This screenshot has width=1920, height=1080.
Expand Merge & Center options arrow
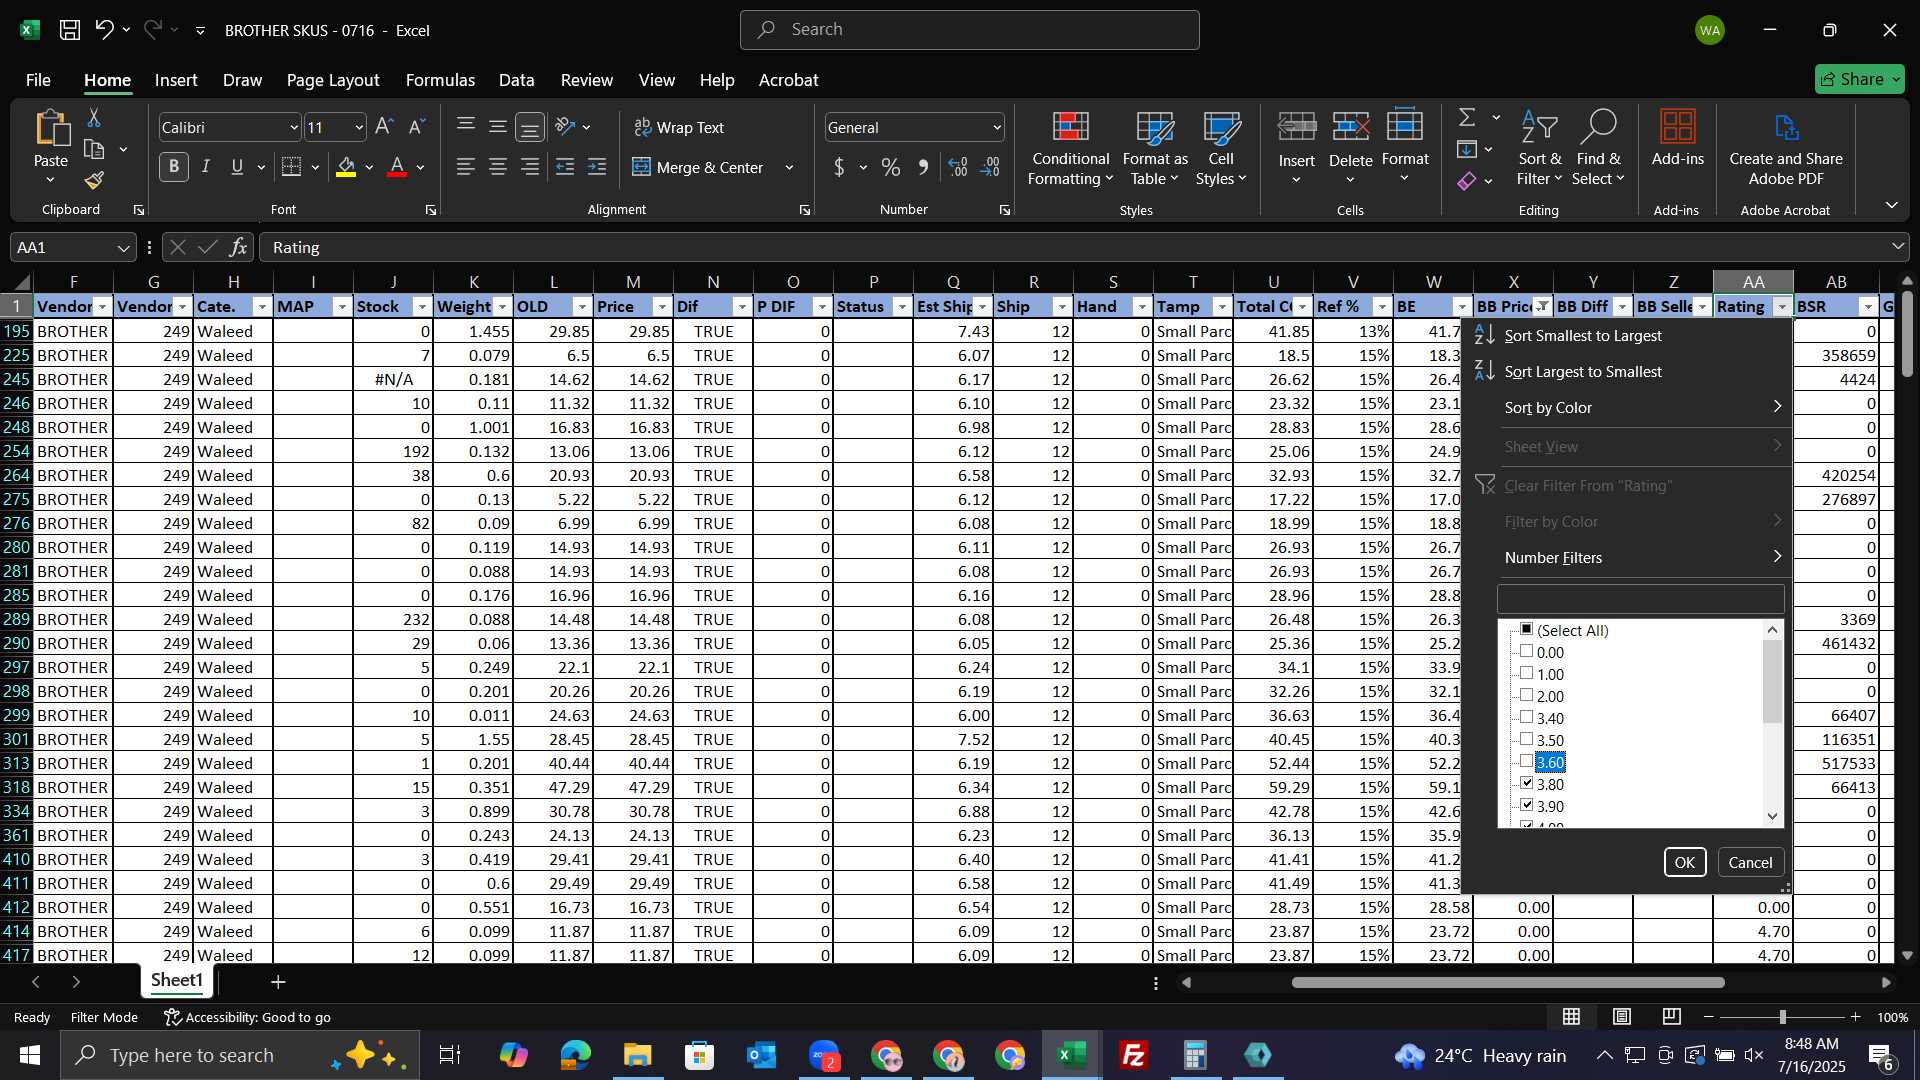tap(789, 167)
